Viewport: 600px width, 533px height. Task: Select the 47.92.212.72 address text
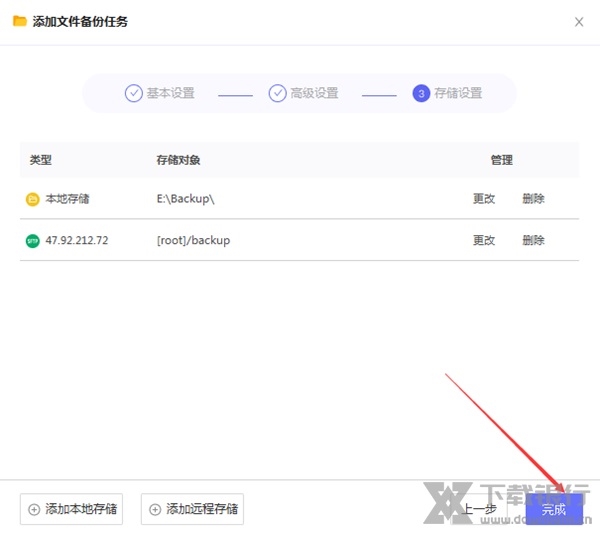click(77, 240)
